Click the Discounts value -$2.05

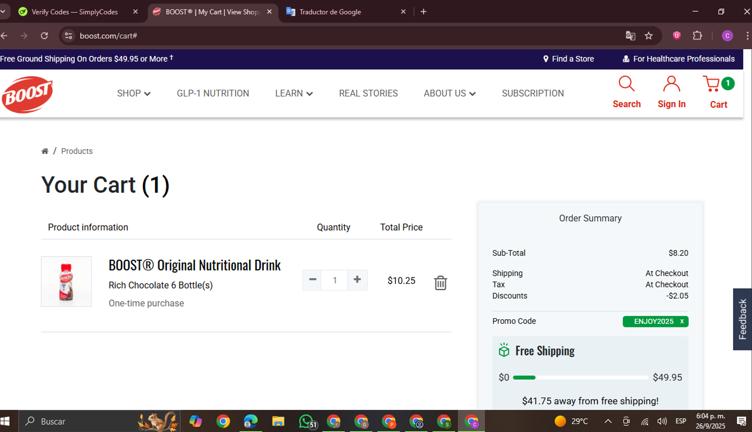pyautogui.click(x=677, y=296)
